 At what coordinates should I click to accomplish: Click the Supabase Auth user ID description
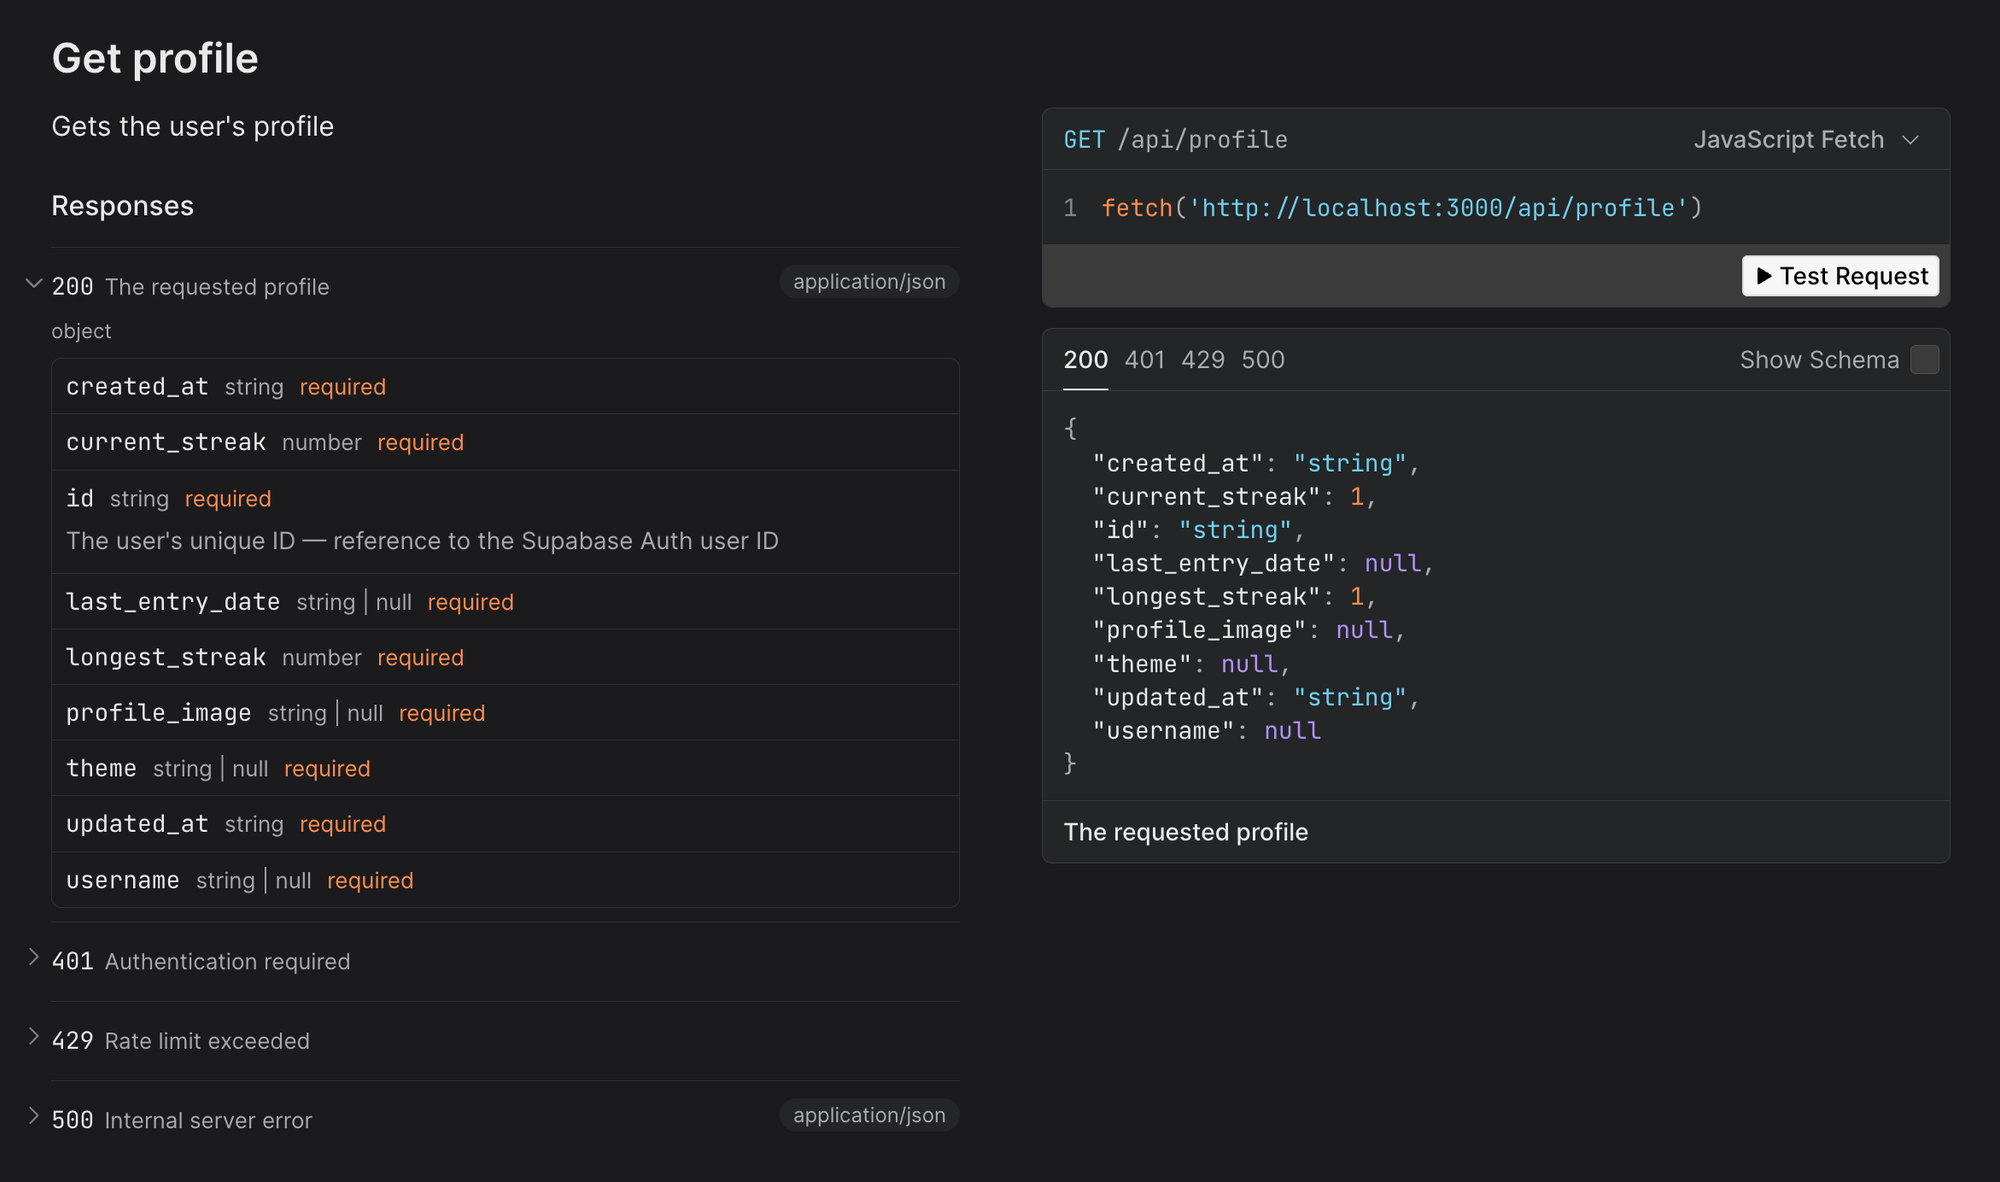422,541
